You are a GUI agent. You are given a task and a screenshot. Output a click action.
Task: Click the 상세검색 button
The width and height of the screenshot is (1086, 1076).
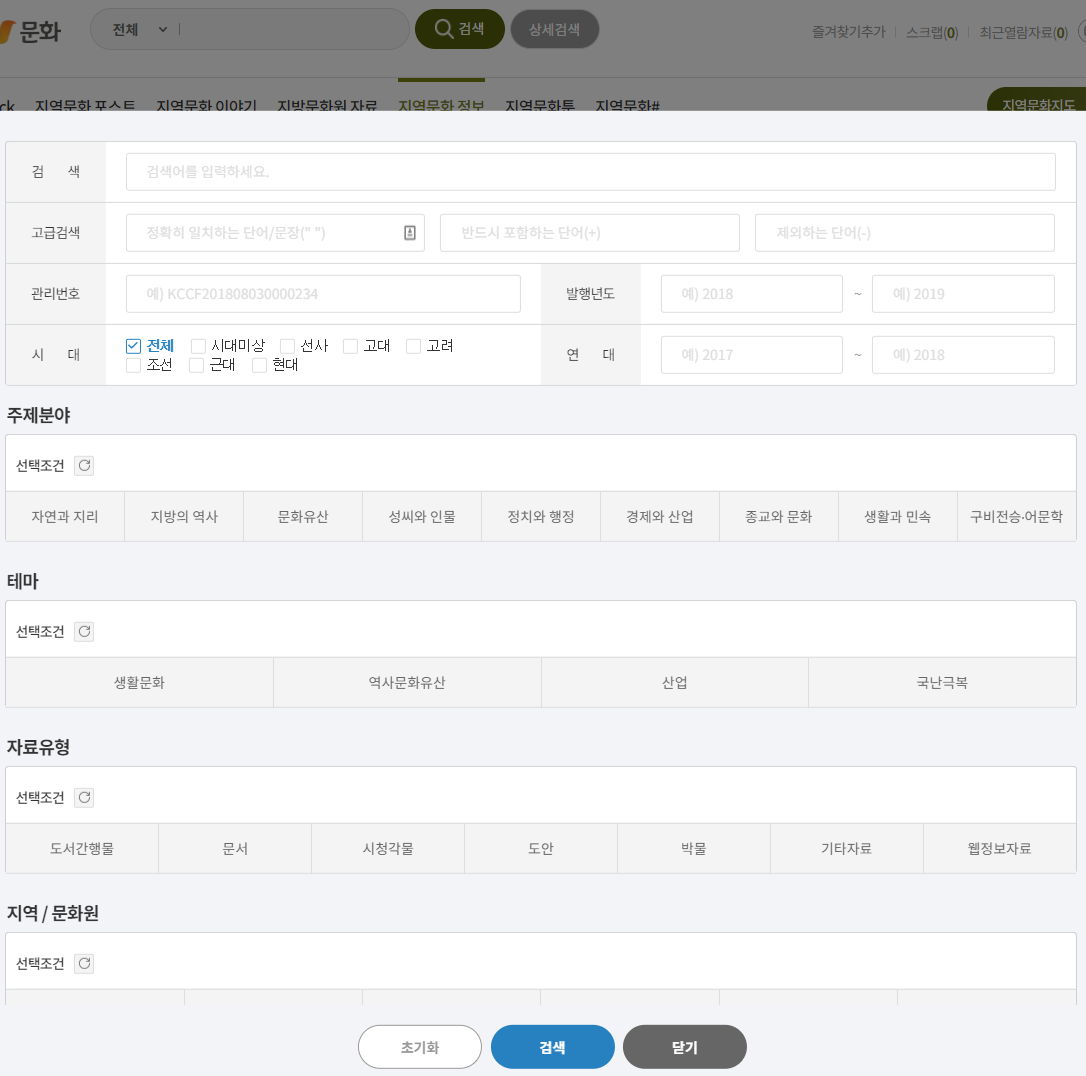click(x=554, y=29)
